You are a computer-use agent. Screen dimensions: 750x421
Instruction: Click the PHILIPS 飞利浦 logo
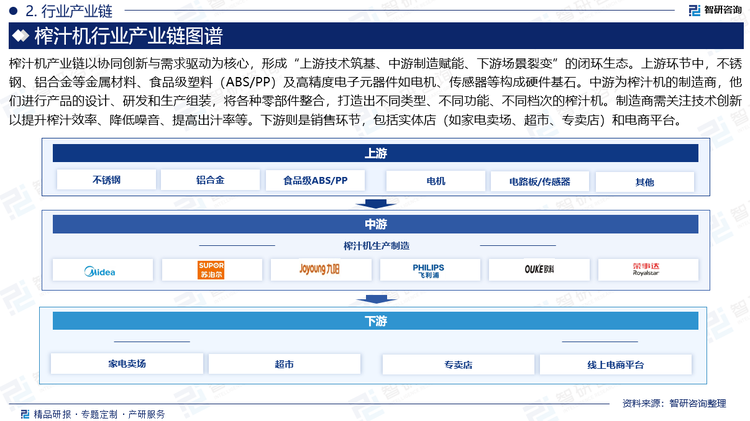pos(429,271)
